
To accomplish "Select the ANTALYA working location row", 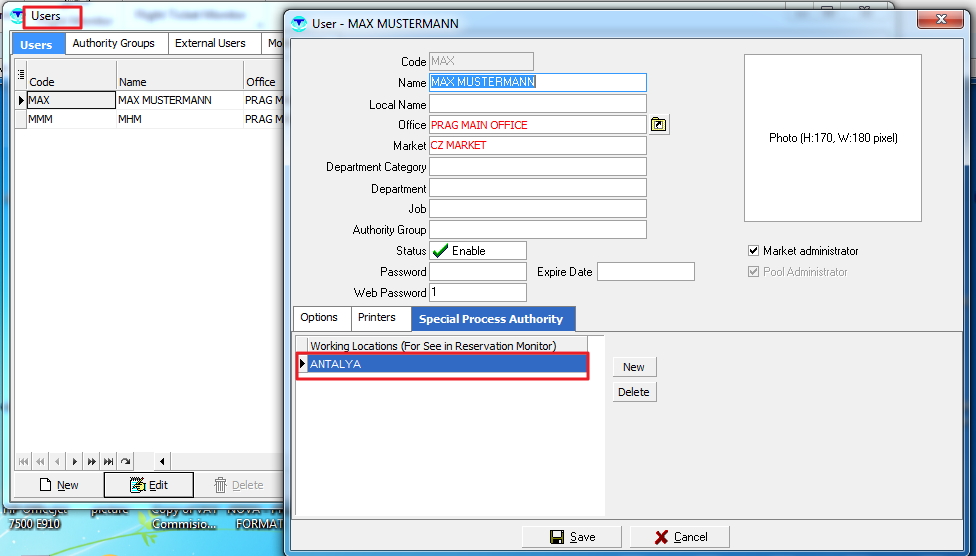I will (x=445, y=365).
